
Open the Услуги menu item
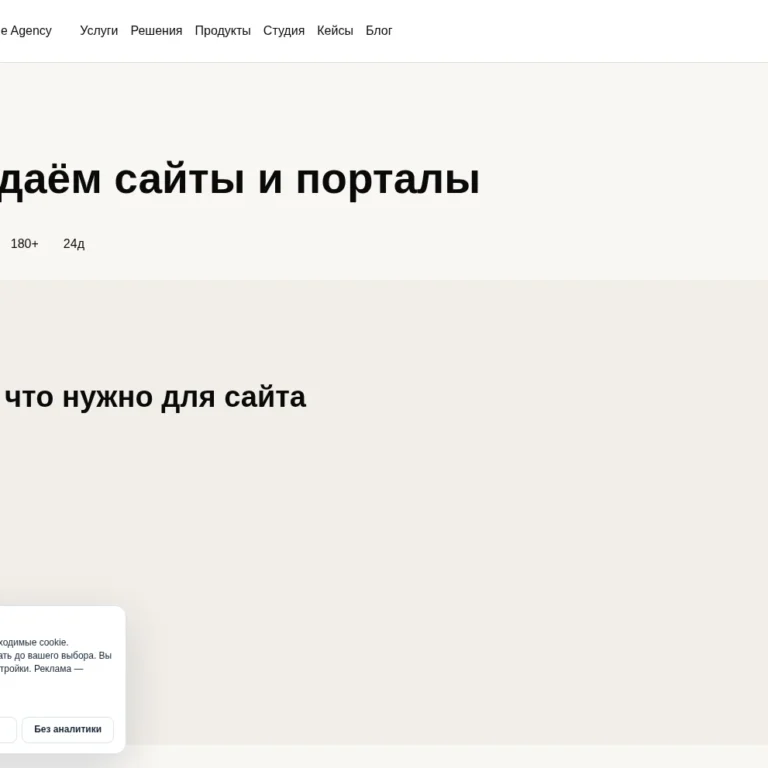point(99,31)
